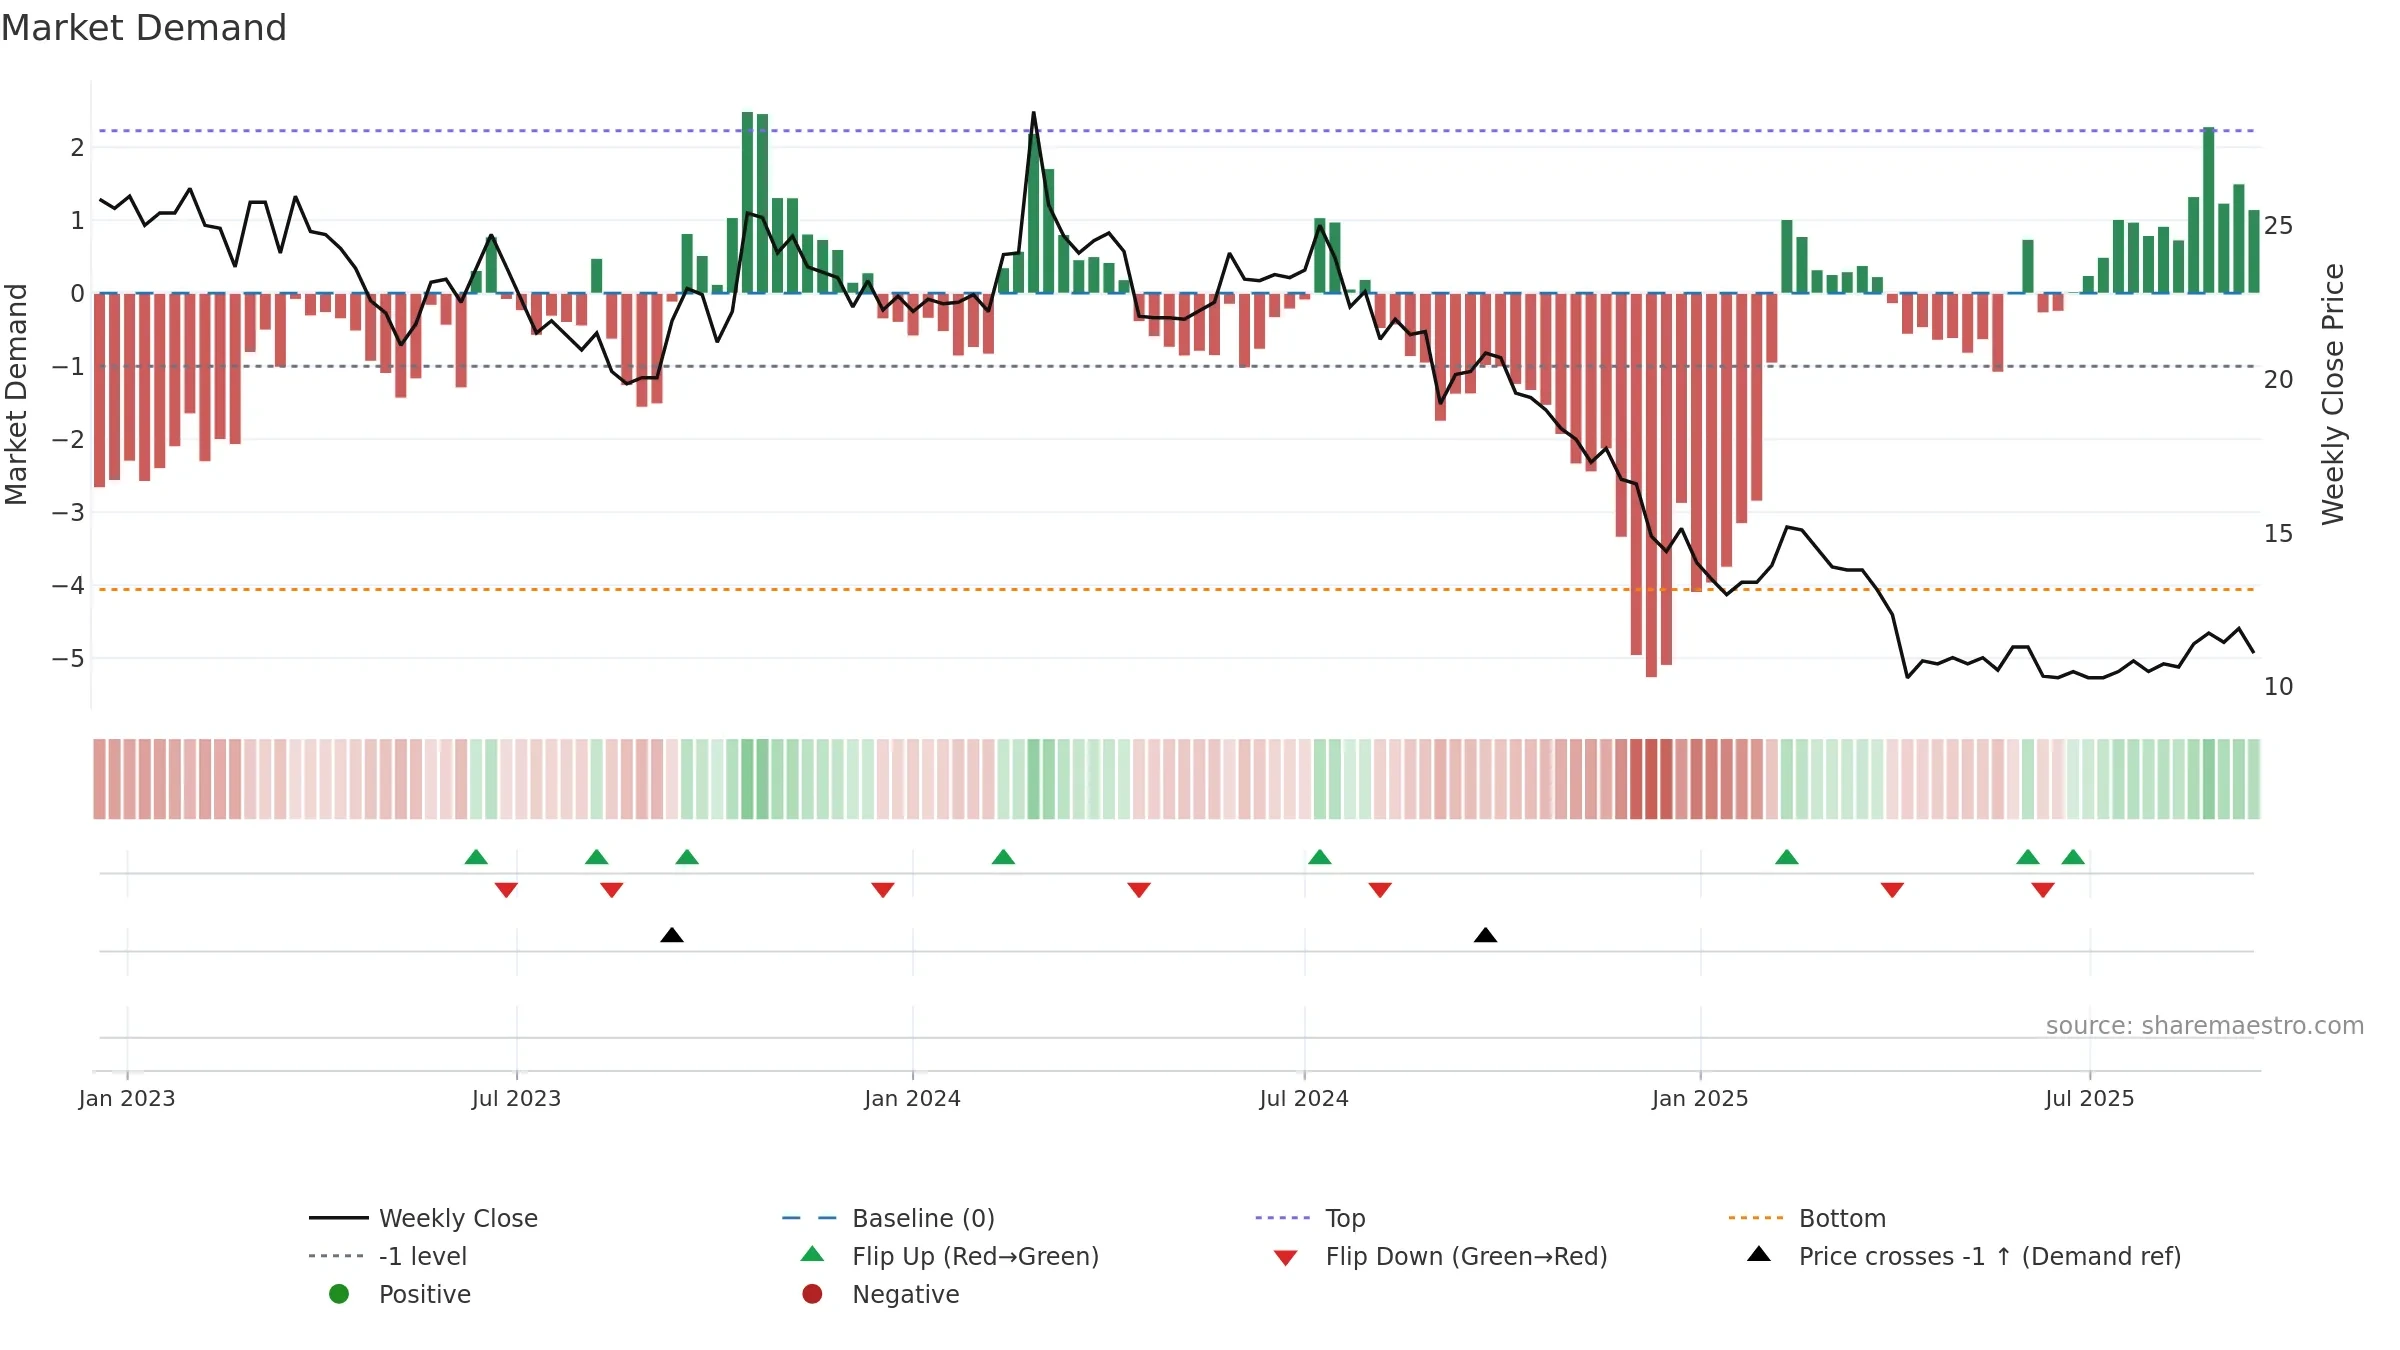Click the red flip-down marker near Apr 2024

point(1139,890)
